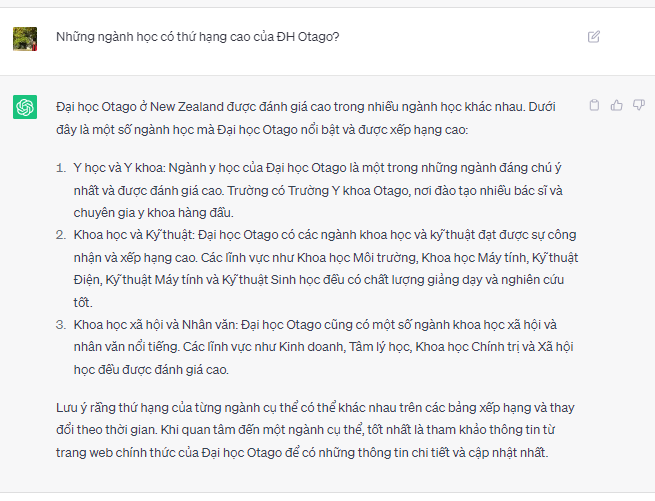Give the answer a thumbs down
Viewport: 655px width, 501px height.
coord(638,105)
